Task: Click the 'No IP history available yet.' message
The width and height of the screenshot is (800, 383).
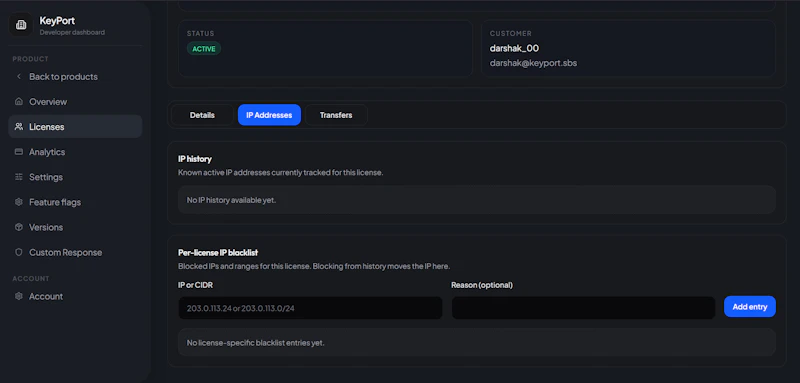Action: pyautogui.click(x=231, y=200)
